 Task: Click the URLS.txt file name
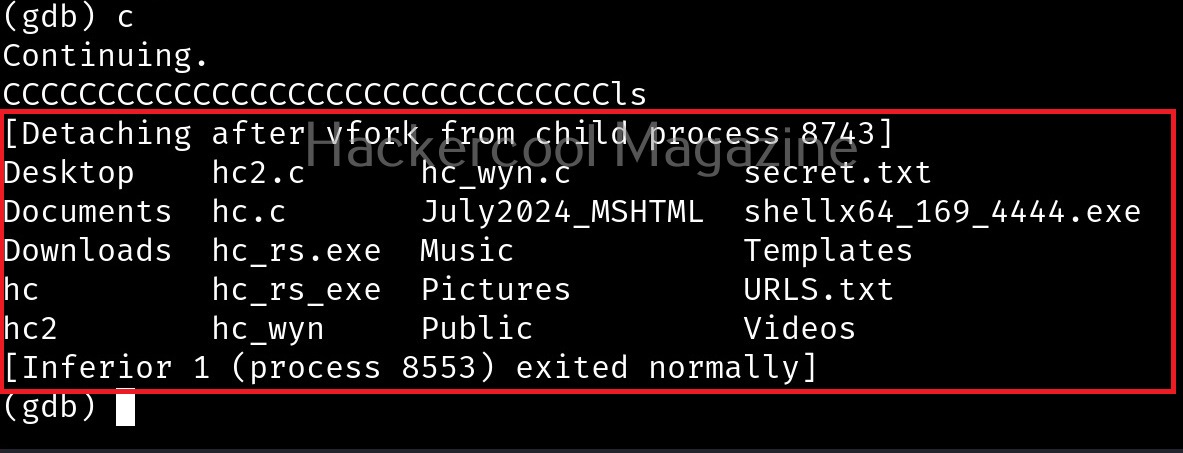pos(818,289)
